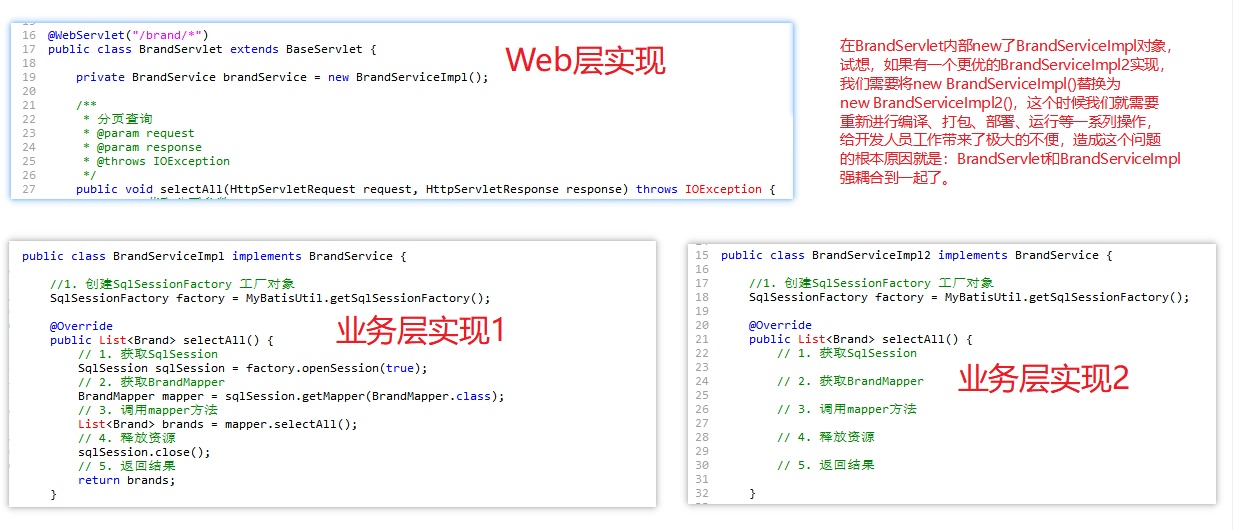Click the red explanation paragraph about coupling

point(1010,112)
